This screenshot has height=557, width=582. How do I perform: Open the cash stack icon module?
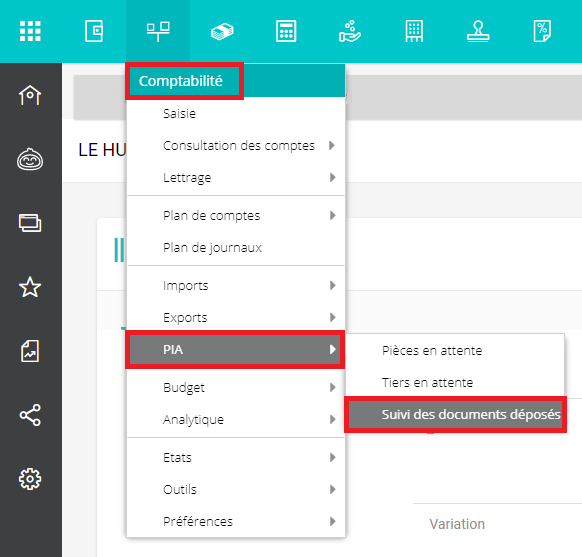pyautogui.click(x=222, y=31)
